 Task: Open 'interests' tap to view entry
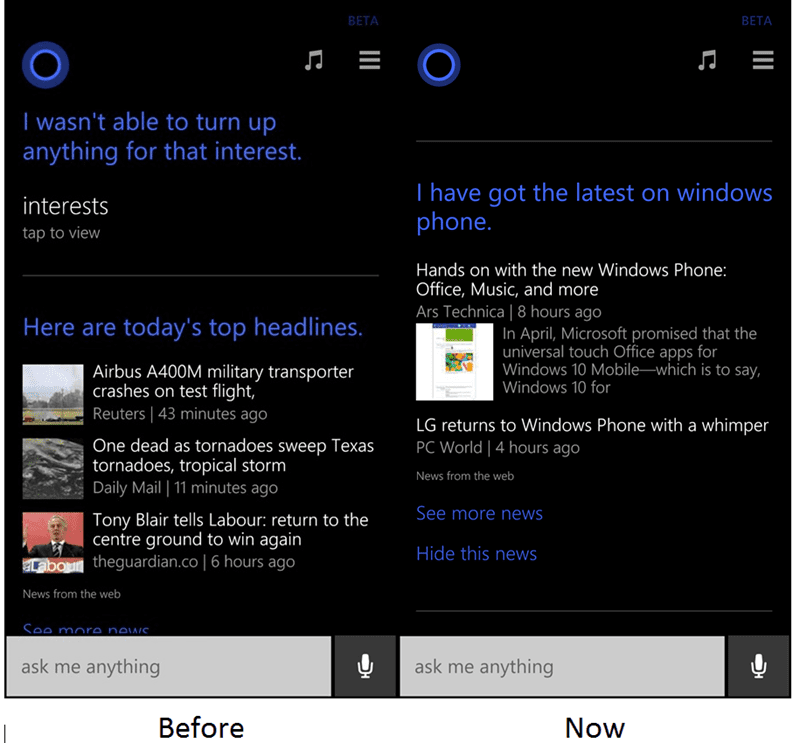click(66, 217)
